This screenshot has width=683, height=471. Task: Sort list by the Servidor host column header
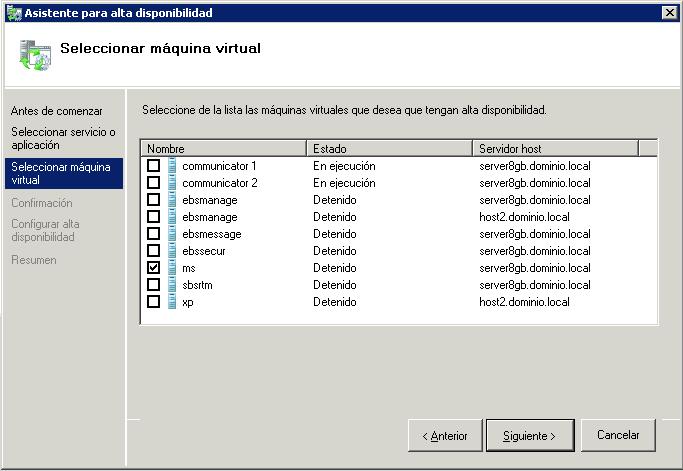556,149
